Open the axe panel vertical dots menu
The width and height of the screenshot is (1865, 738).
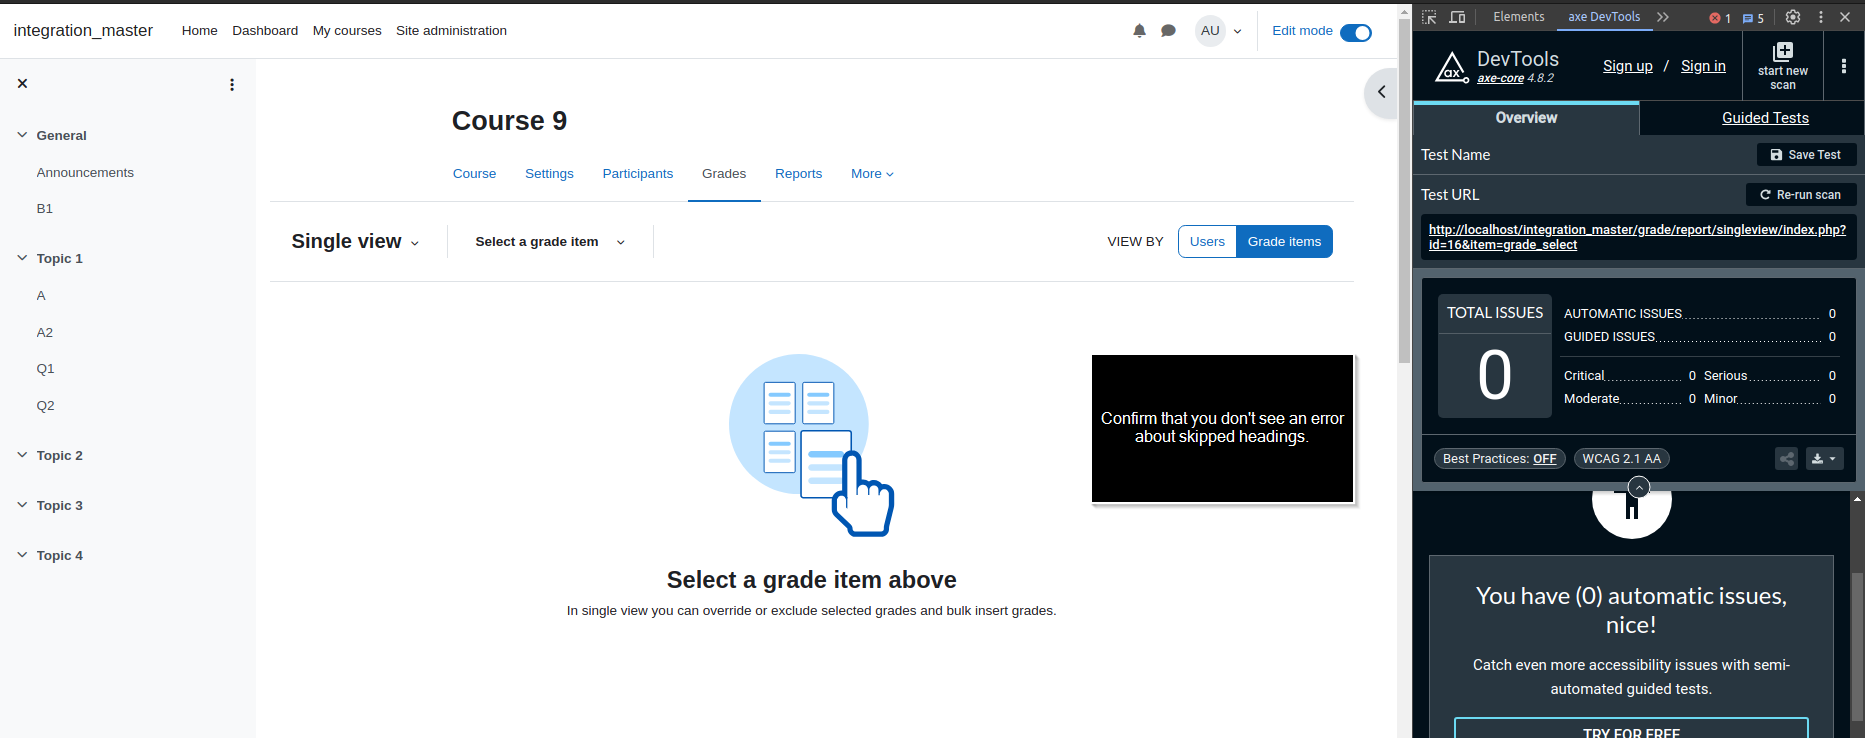point(1844,66)
